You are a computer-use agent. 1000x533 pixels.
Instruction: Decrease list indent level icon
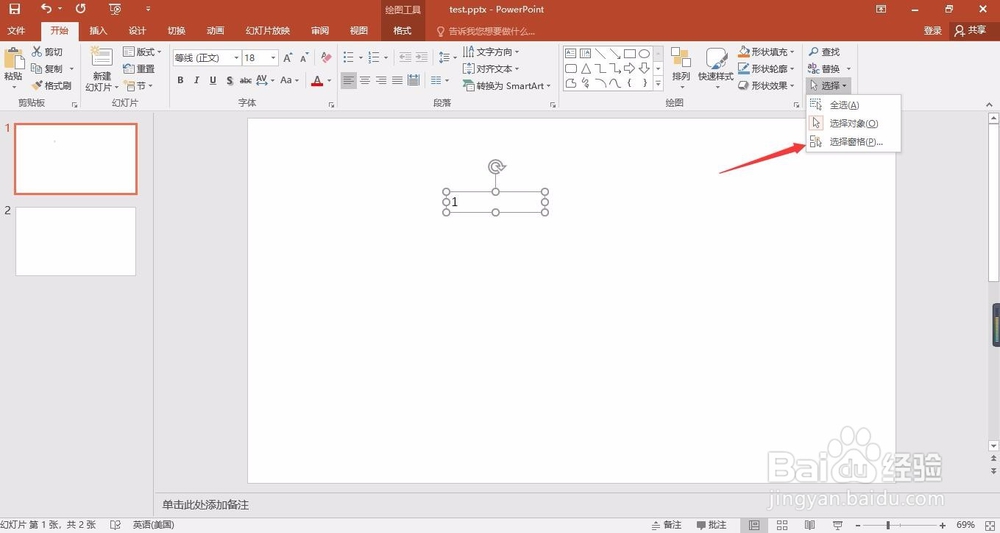[x=405, y=58]
